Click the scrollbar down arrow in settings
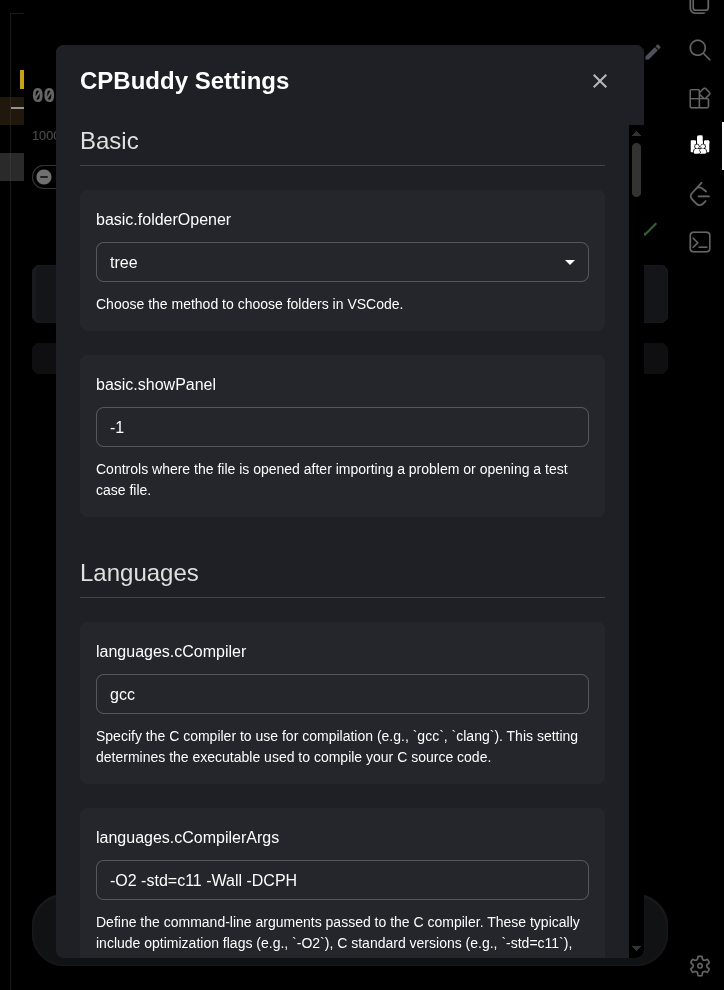The image size is (724, 990). tap(636, 948)
